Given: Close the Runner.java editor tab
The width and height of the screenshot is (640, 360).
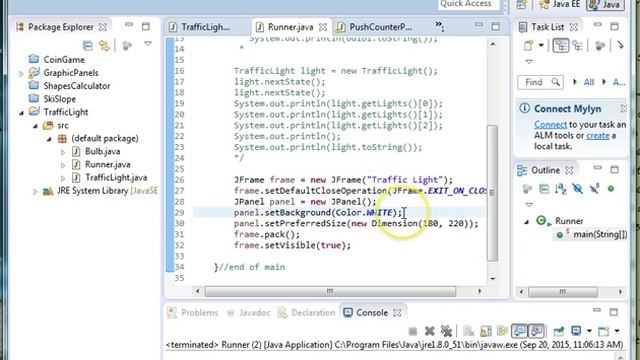Looking at the screenshot, I should coord(323,27).
